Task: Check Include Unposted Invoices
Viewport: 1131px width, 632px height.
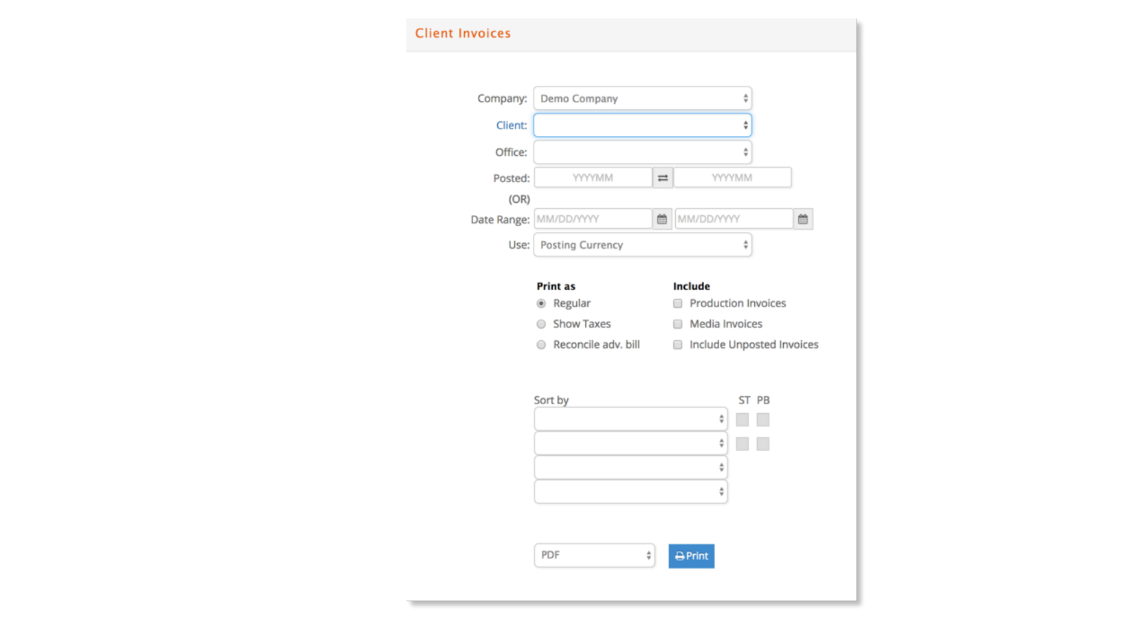Action: pos(677,345)
